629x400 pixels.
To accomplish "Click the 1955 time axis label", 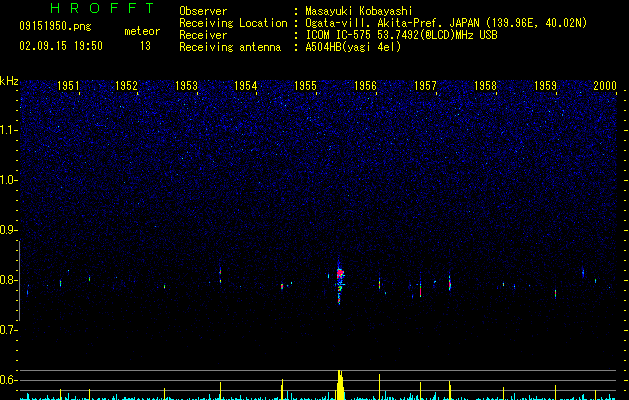I will [306, 86].
